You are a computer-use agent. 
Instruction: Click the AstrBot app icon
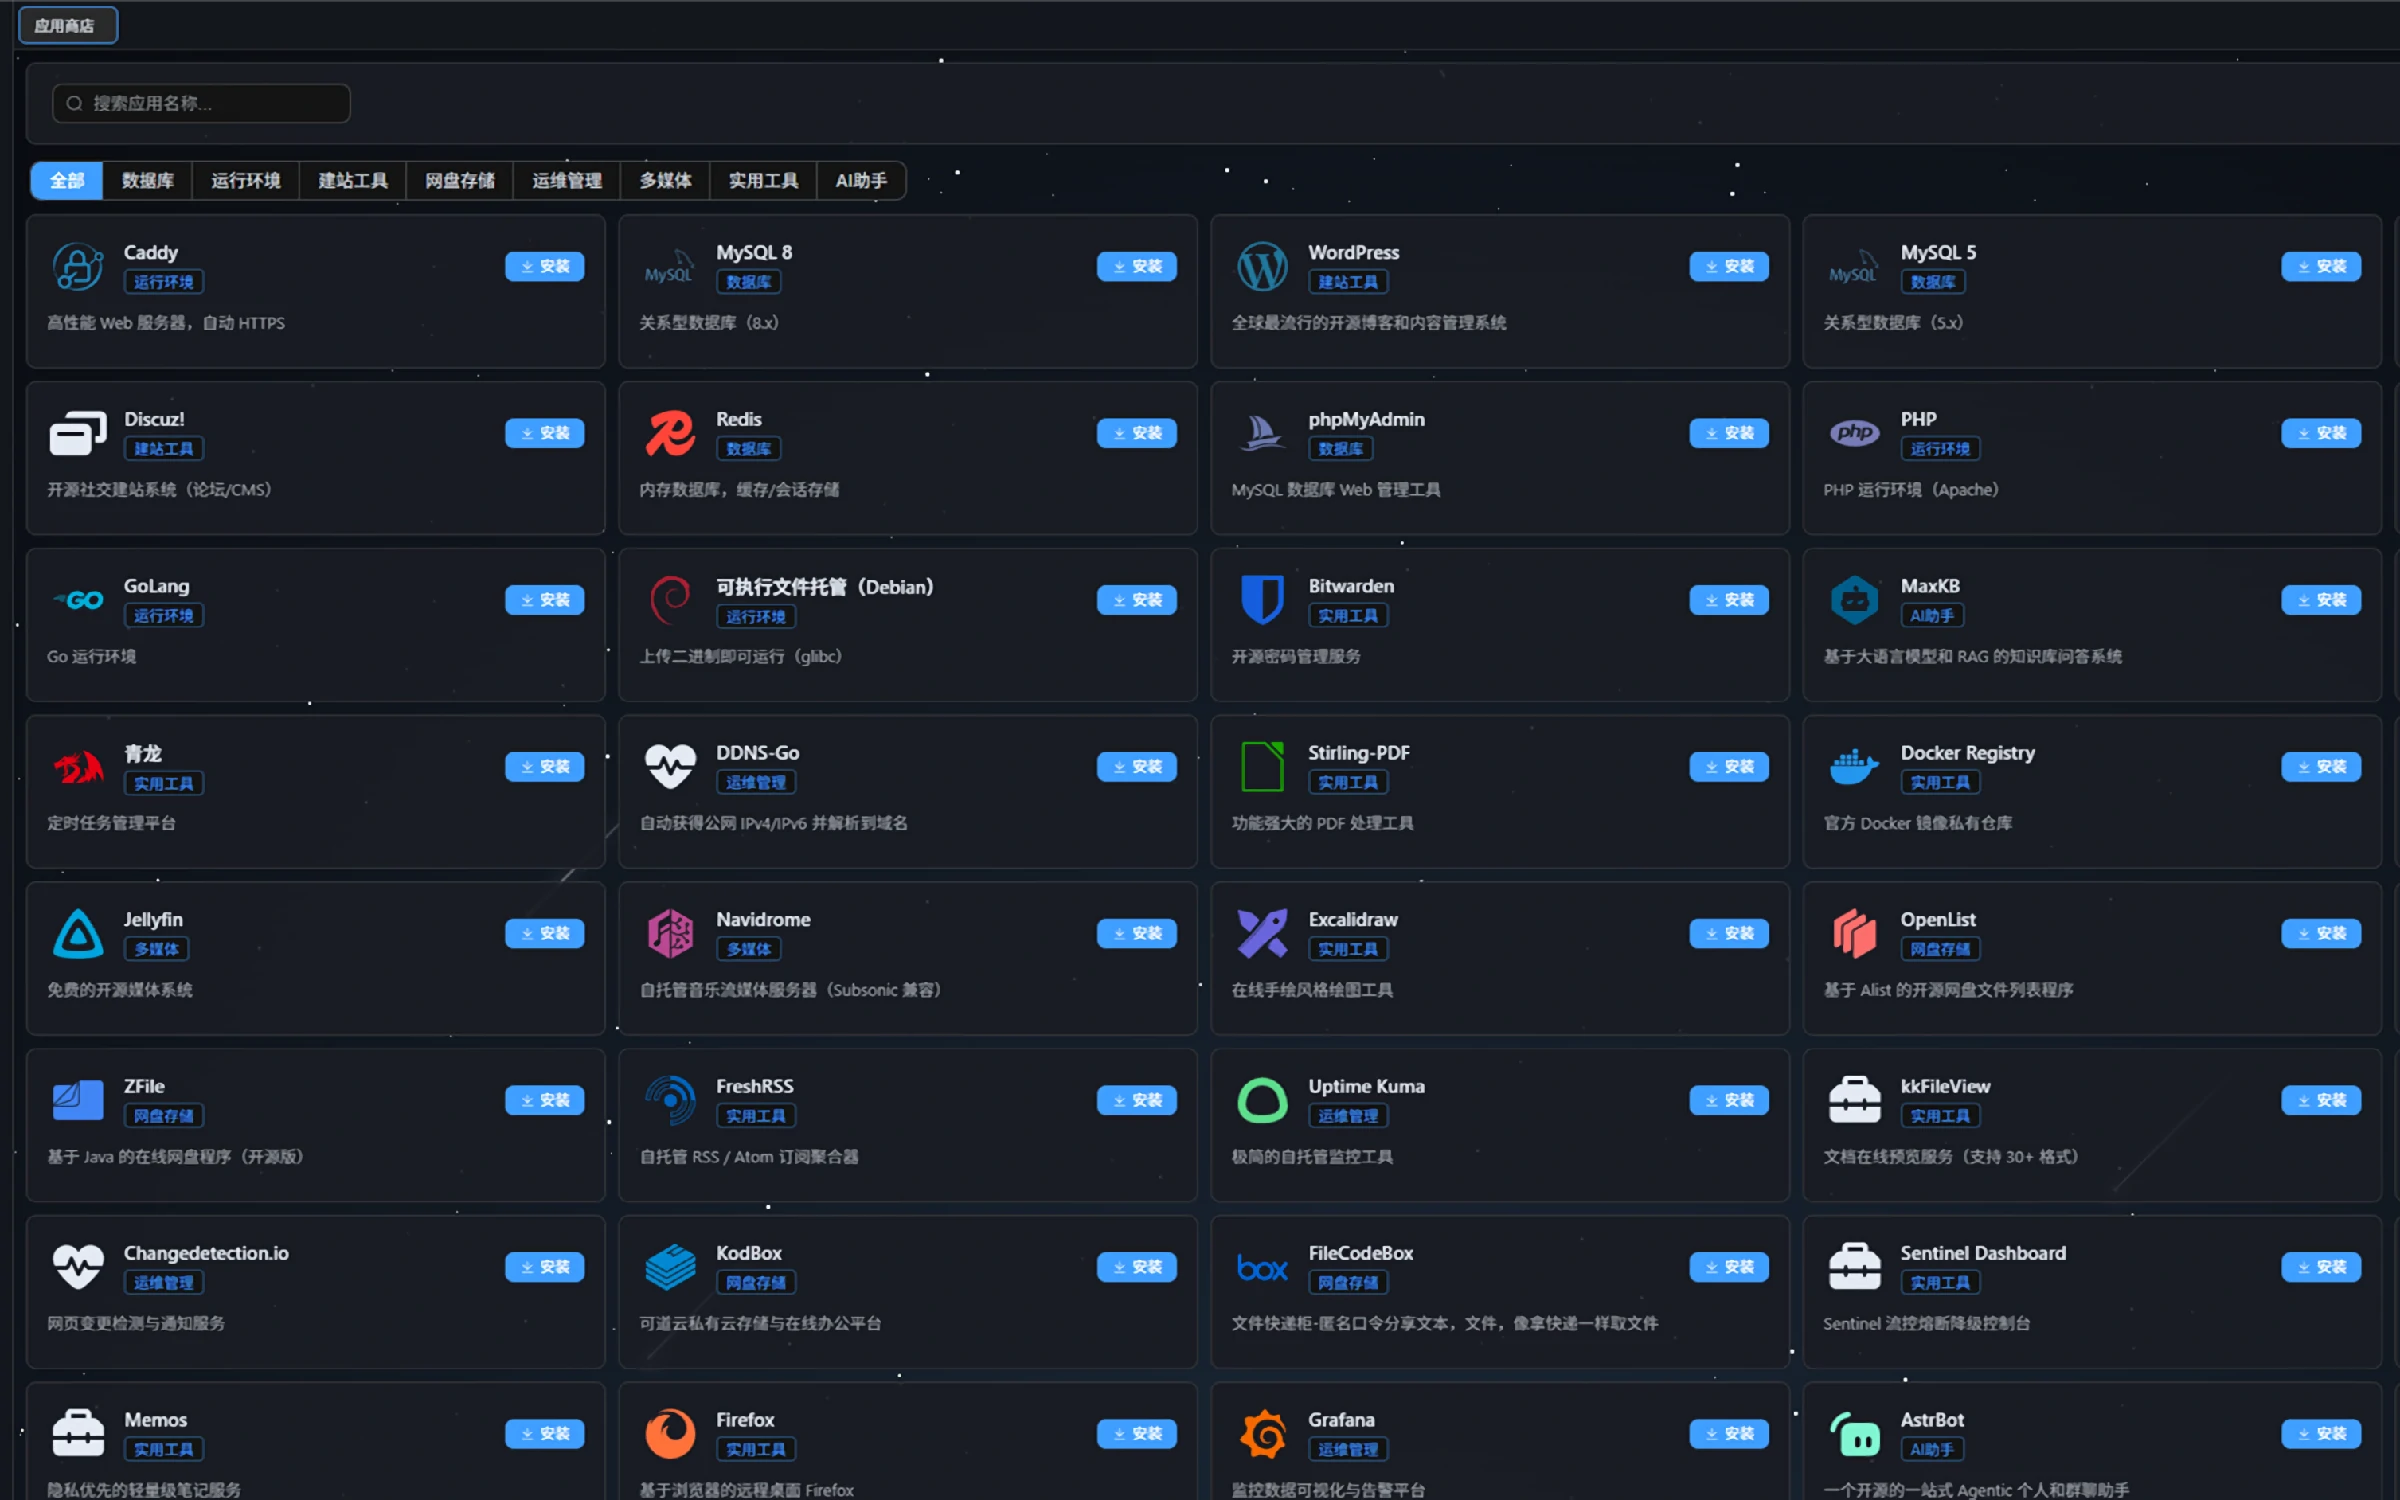pyautogui.click(x=1854, y=1435)
